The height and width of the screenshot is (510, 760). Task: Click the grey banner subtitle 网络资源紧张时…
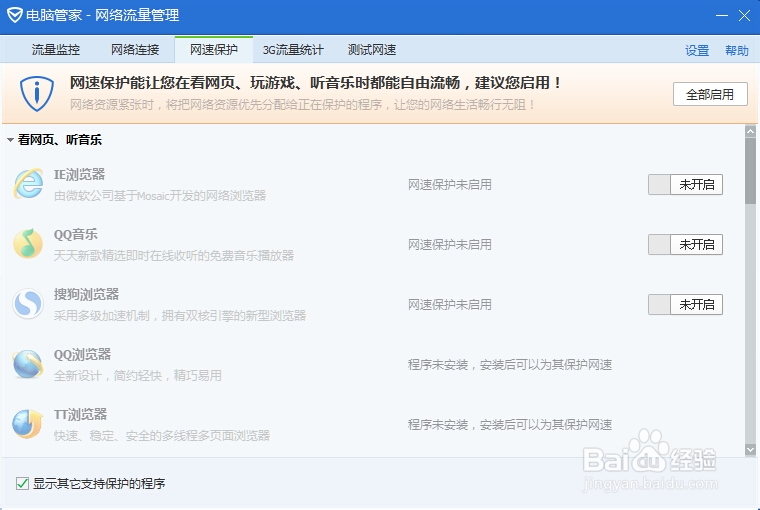pos(302,105)
